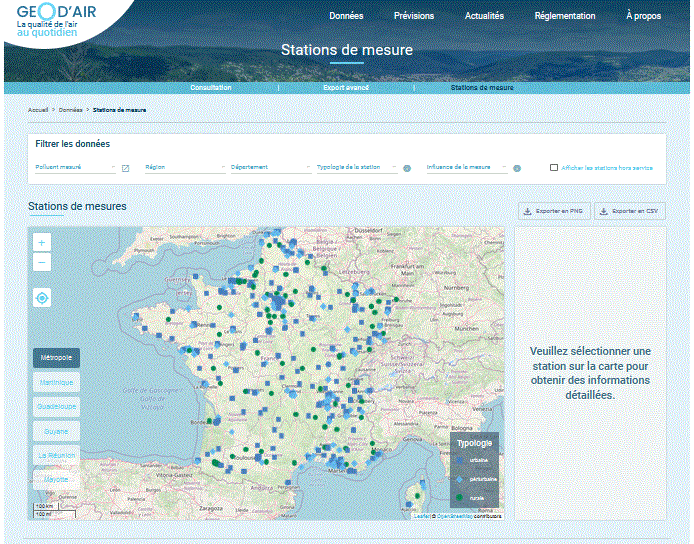Enable Afficher les stations hors service checkbox
Screen dimensions: 694x544
[x=554, y=168]
